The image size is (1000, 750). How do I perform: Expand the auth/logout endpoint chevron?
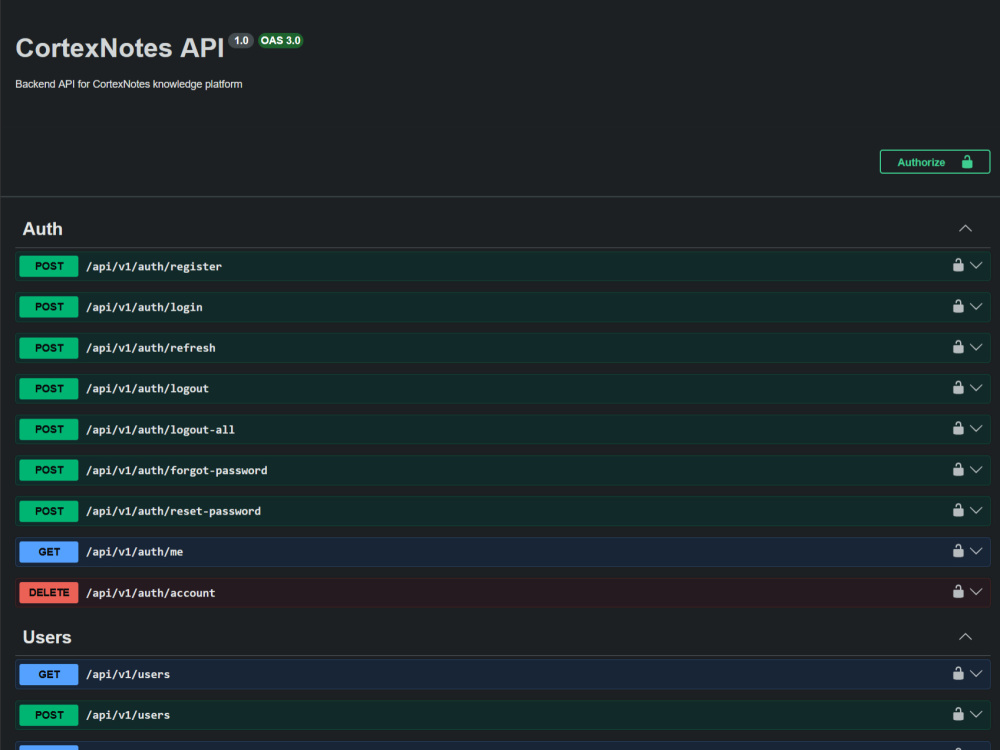(x=976, y=388)
